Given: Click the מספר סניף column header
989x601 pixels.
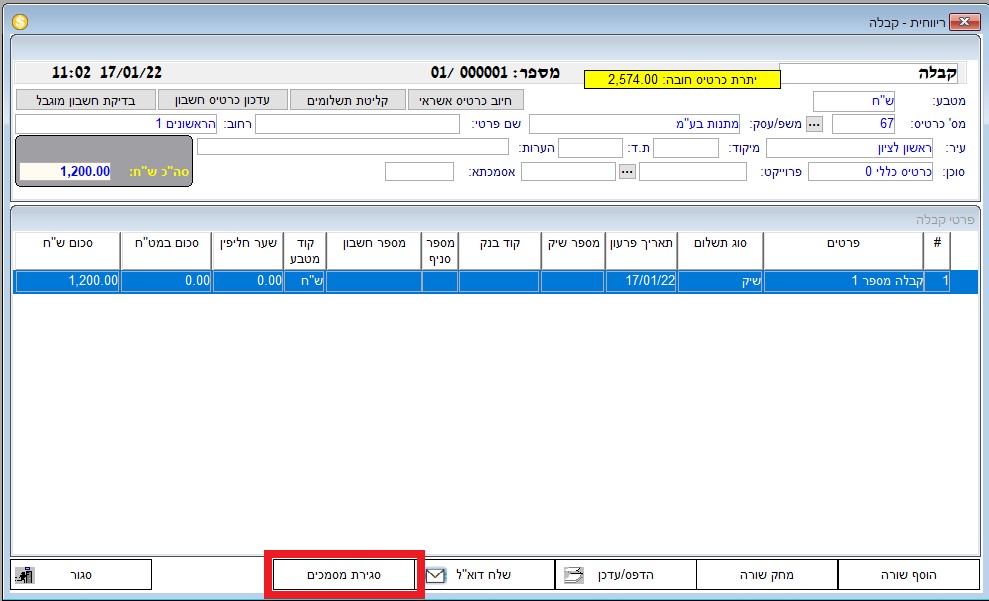Looking at the screenshot, I should pyautogui.click(x=440, y=250).
